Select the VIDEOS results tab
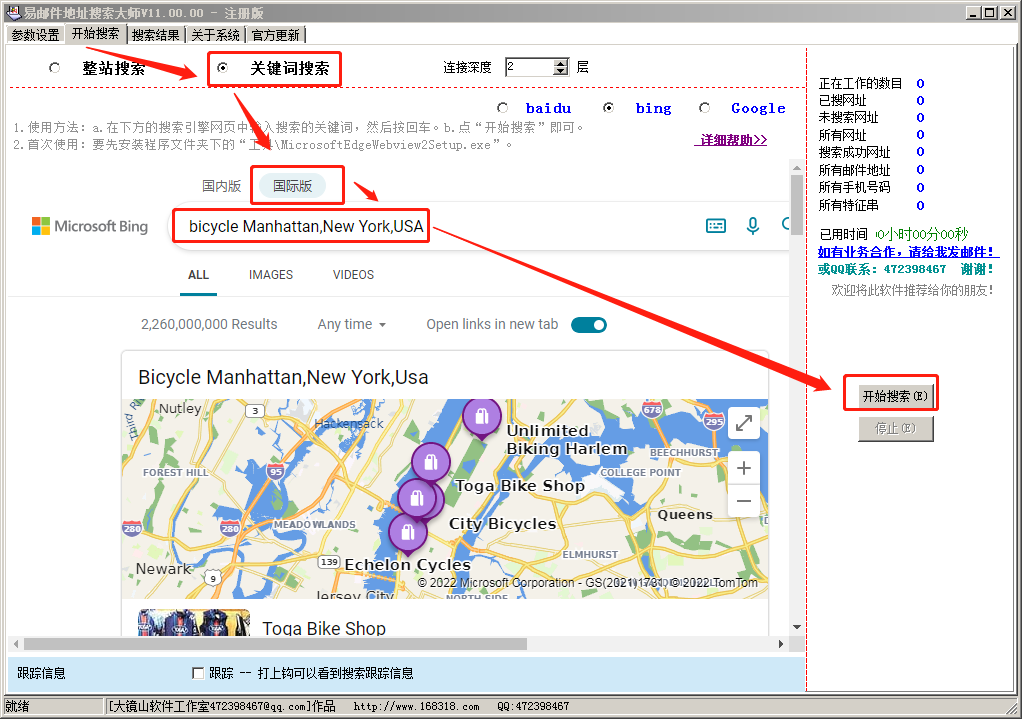The width and height of the screenshot is (1022, 719). click(354, 275)
